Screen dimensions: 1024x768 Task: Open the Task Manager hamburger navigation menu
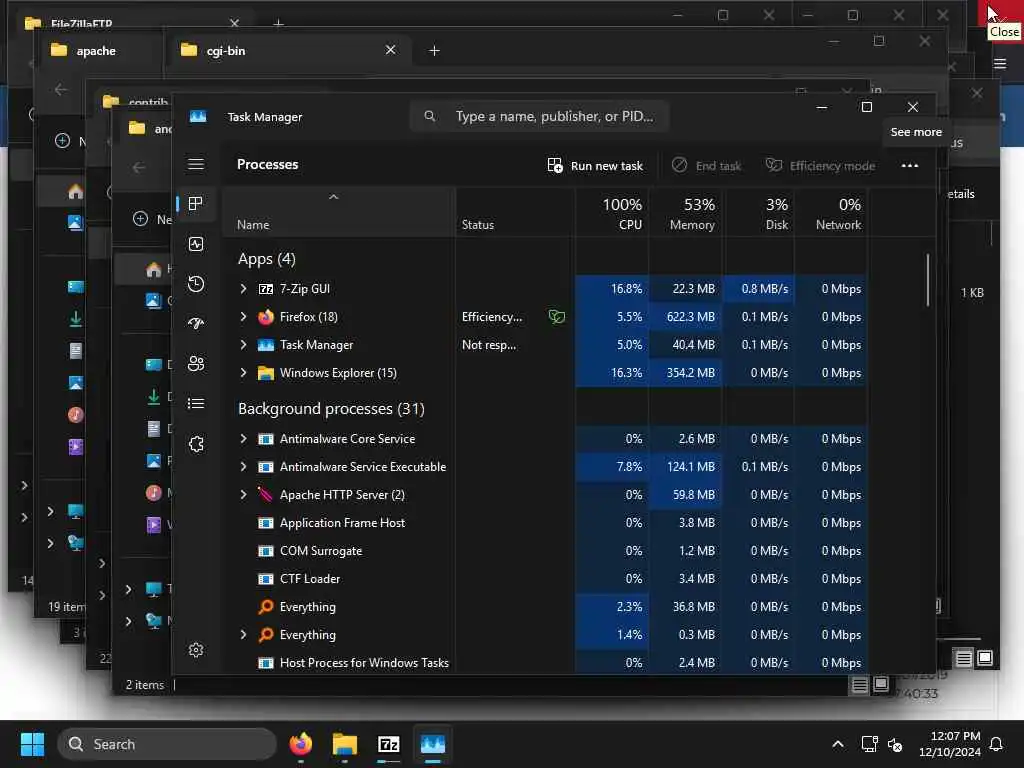tap(196, 164)
